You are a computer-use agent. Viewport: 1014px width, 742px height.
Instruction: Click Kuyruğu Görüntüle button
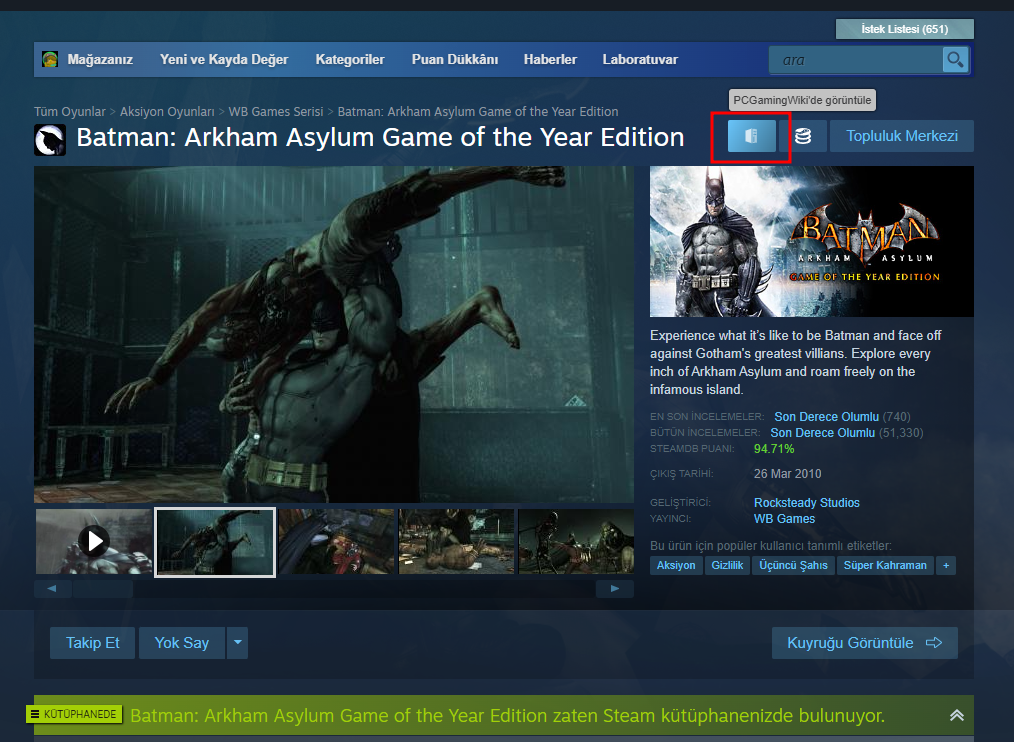pos(865,642)
